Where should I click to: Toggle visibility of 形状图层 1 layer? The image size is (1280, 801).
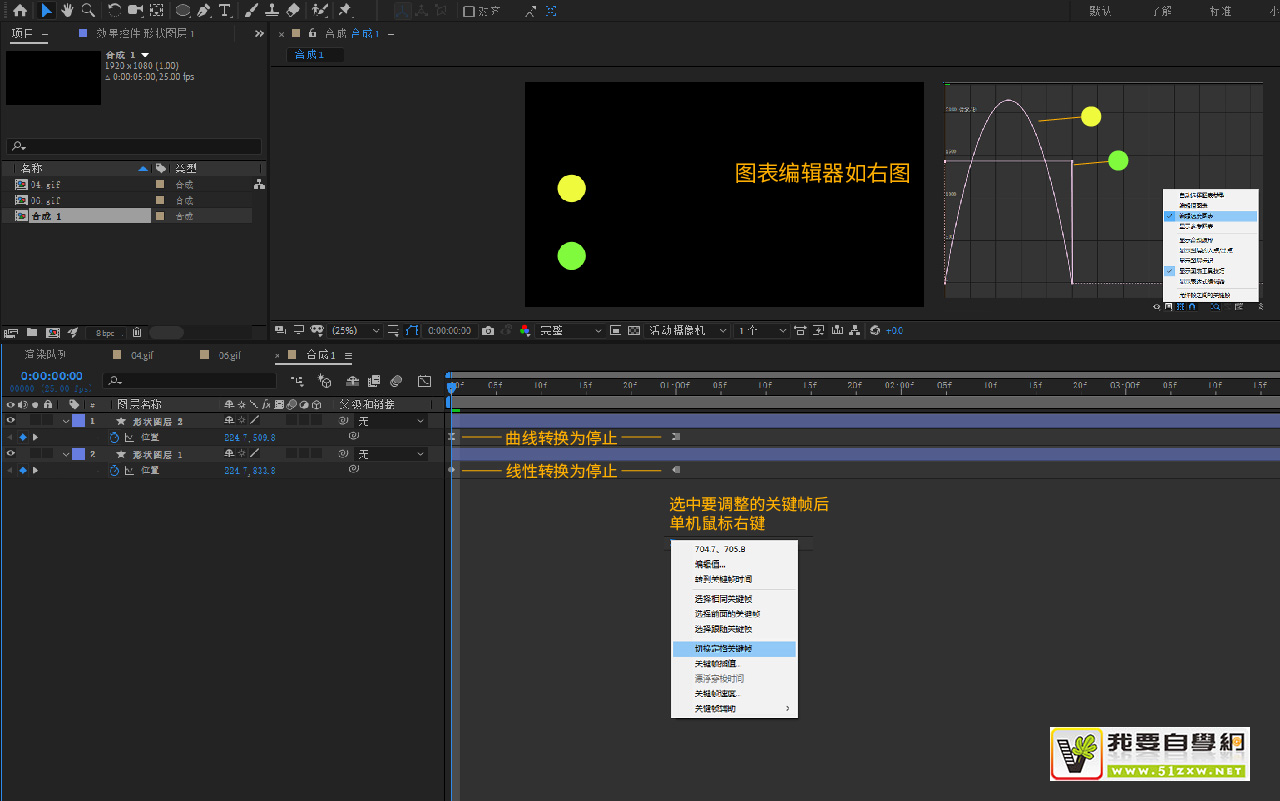tap(11, 454)
